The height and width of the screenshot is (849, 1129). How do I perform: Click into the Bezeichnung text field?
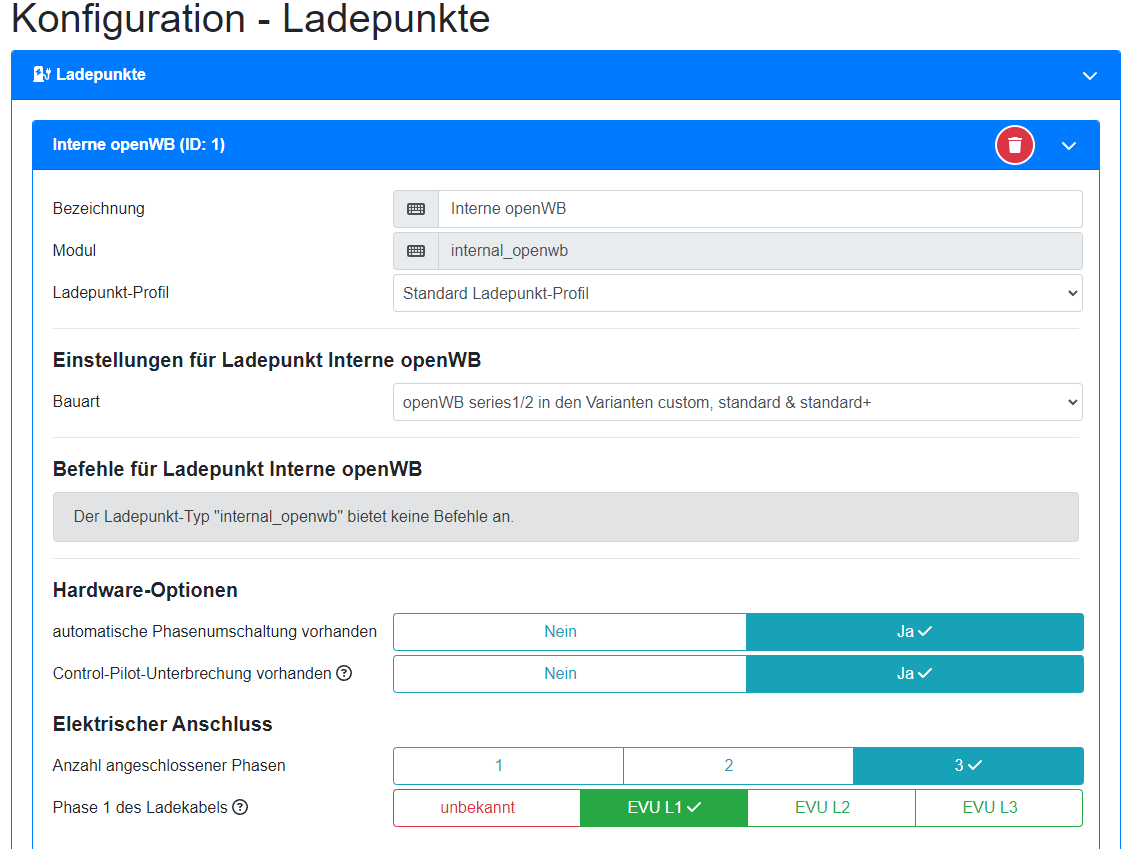click(759, 209)
